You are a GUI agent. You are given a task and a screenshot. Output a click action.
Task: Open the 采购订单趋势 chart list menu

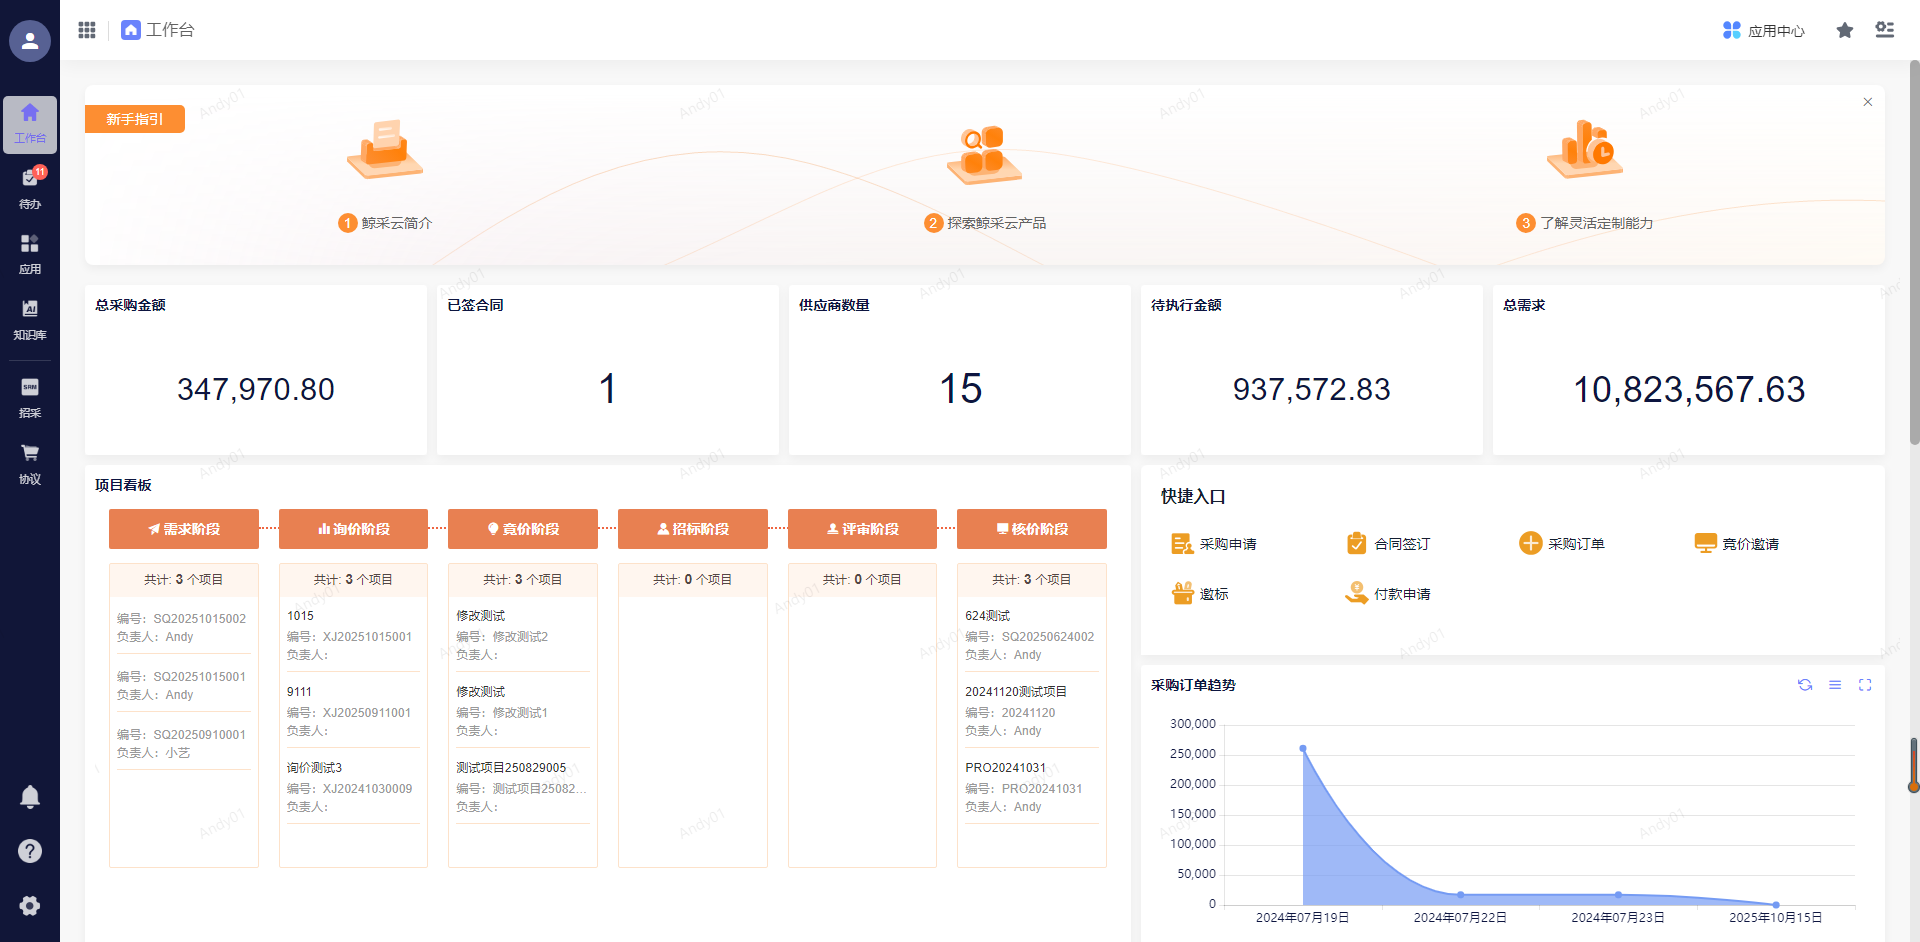[1835, 685]
